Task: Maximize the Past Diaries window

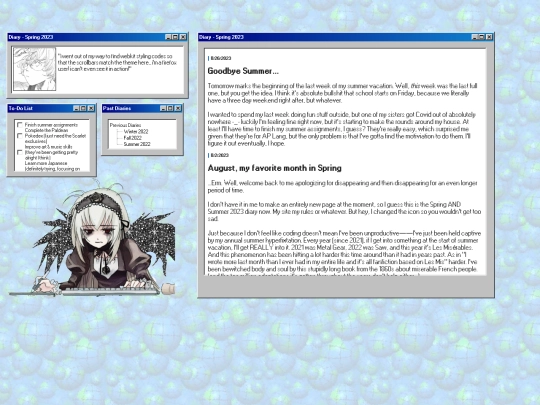Action: pos(170,108)
